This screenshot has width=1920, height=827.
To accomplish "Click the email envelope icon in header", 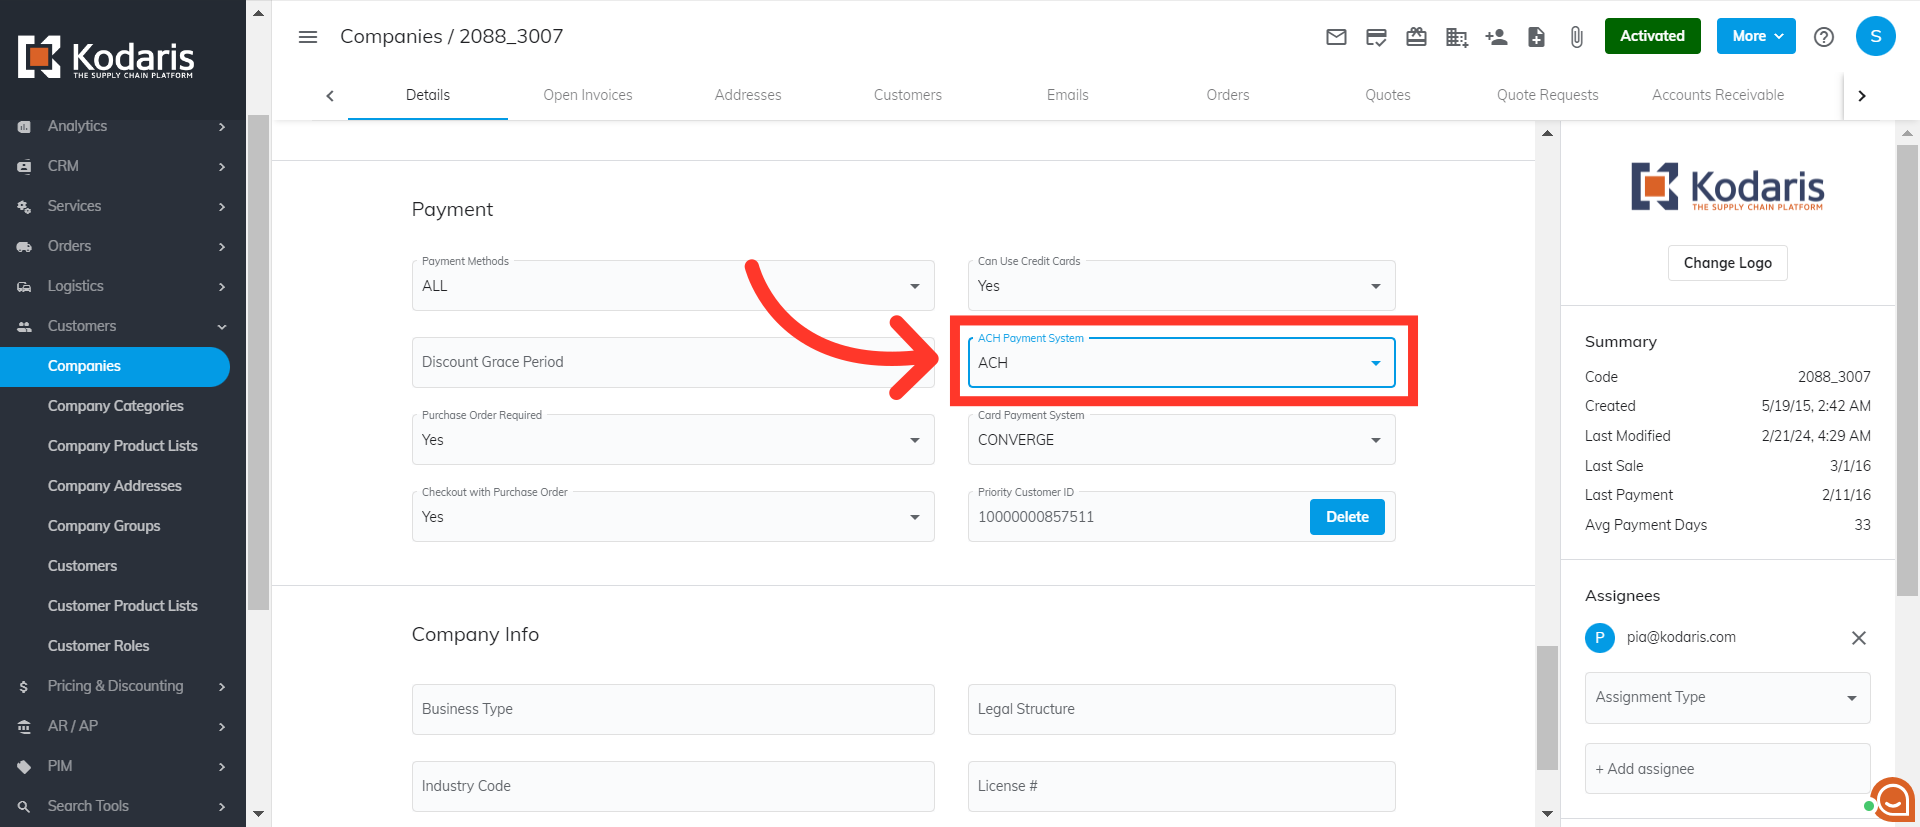I will tap(1336, 37).
